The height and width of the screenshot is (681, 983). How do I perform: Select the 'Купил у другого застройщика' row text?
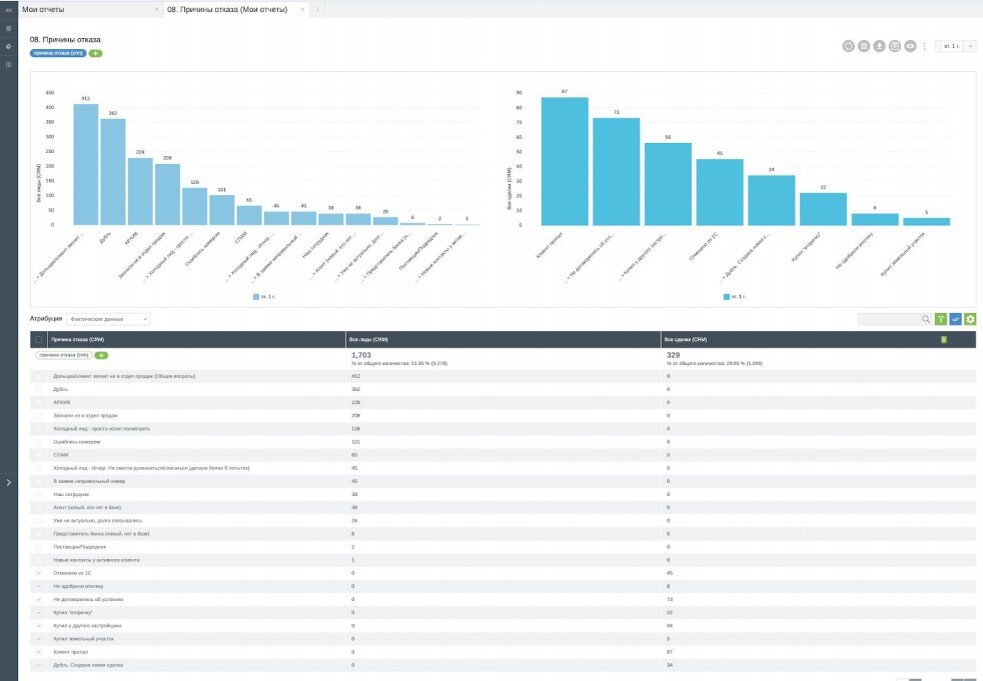click(87, 626)
